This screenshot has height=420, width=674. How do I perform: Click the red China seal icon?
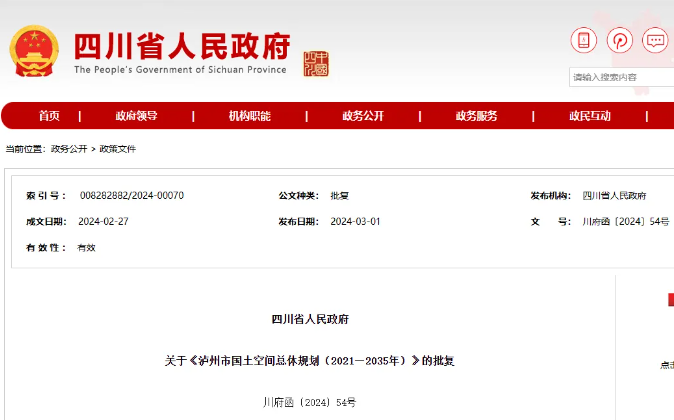tap(315, 63)
